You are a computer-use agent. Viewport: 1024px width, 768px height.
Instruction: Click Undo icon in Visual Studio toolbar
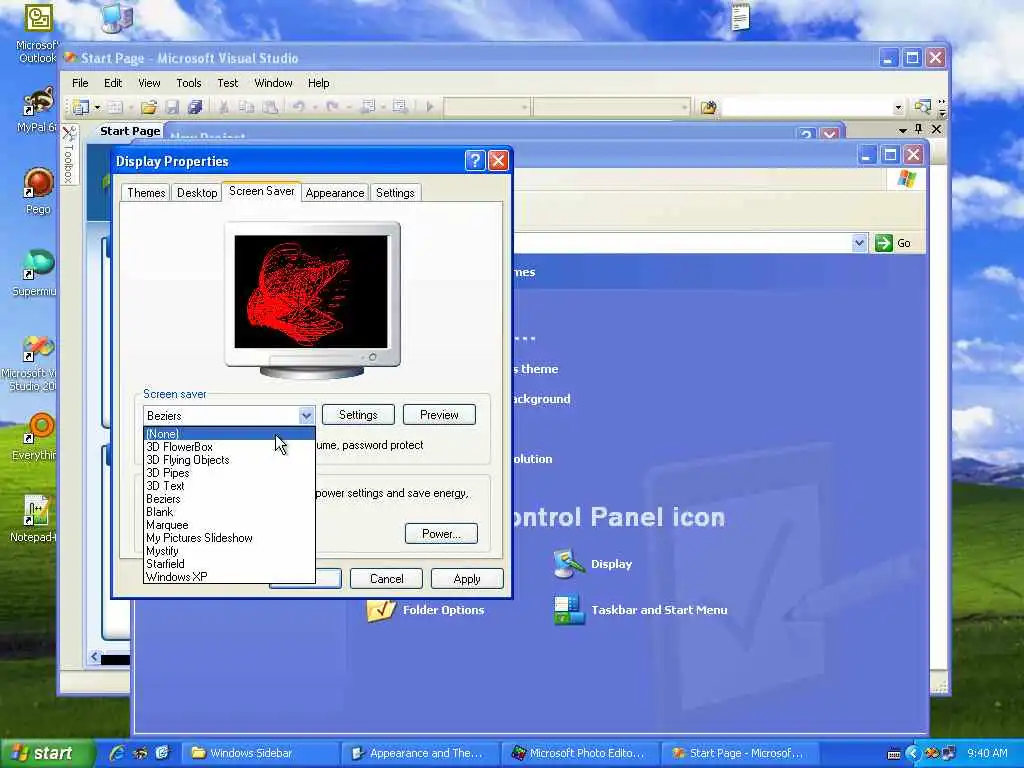298,106
